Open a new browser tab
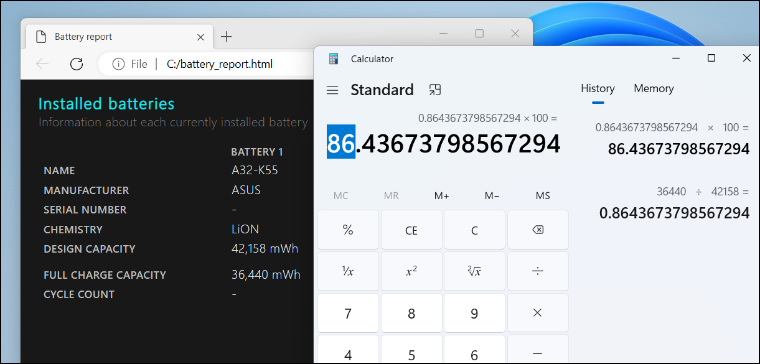This screenshot has width=760, height=364. coord(226,37)
